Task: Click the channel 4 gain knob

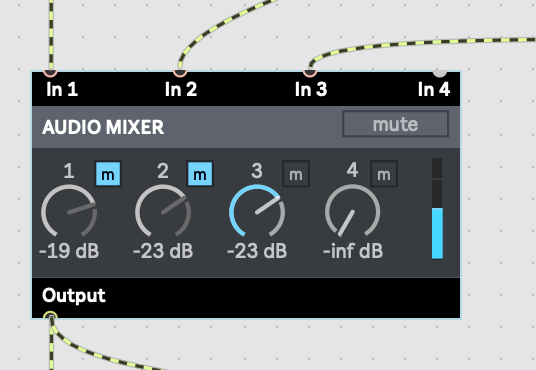Action: coord(352,211)
